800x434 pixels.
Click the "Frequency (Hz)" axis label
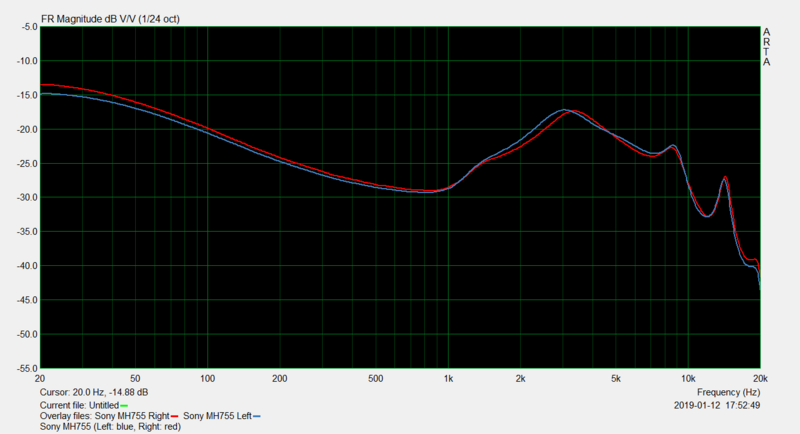point(728,392)
